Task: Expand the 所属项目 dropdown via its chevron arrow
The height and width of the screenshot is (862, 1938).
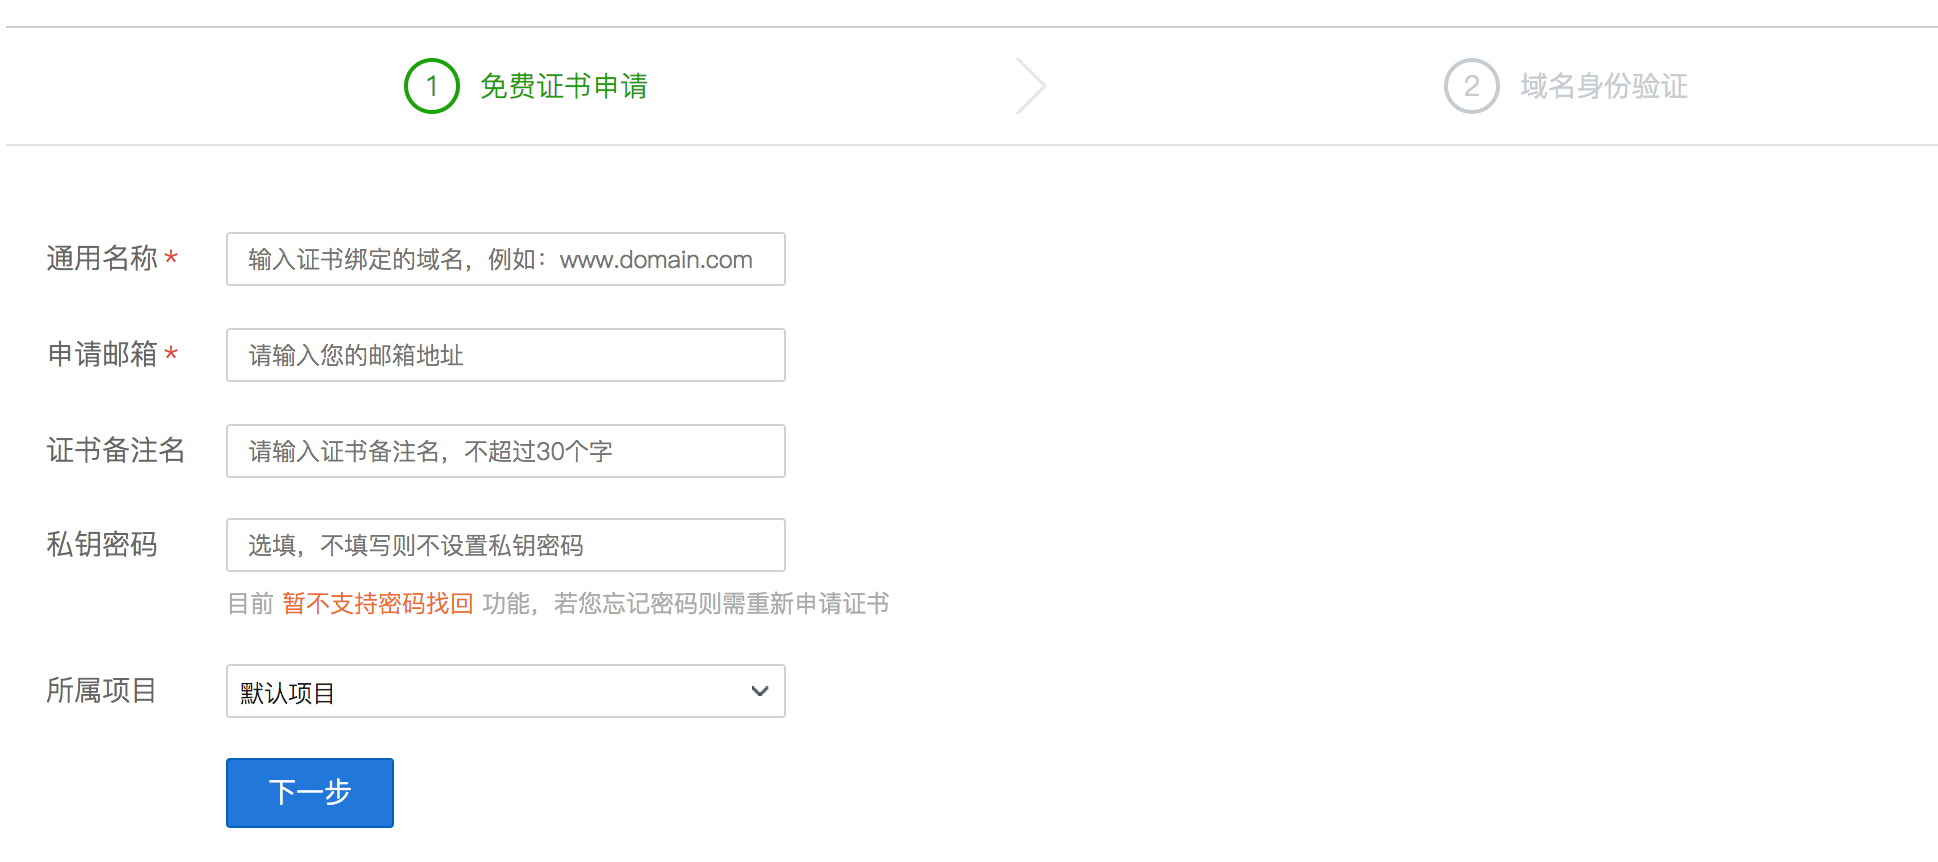Action: click(759, 691)
